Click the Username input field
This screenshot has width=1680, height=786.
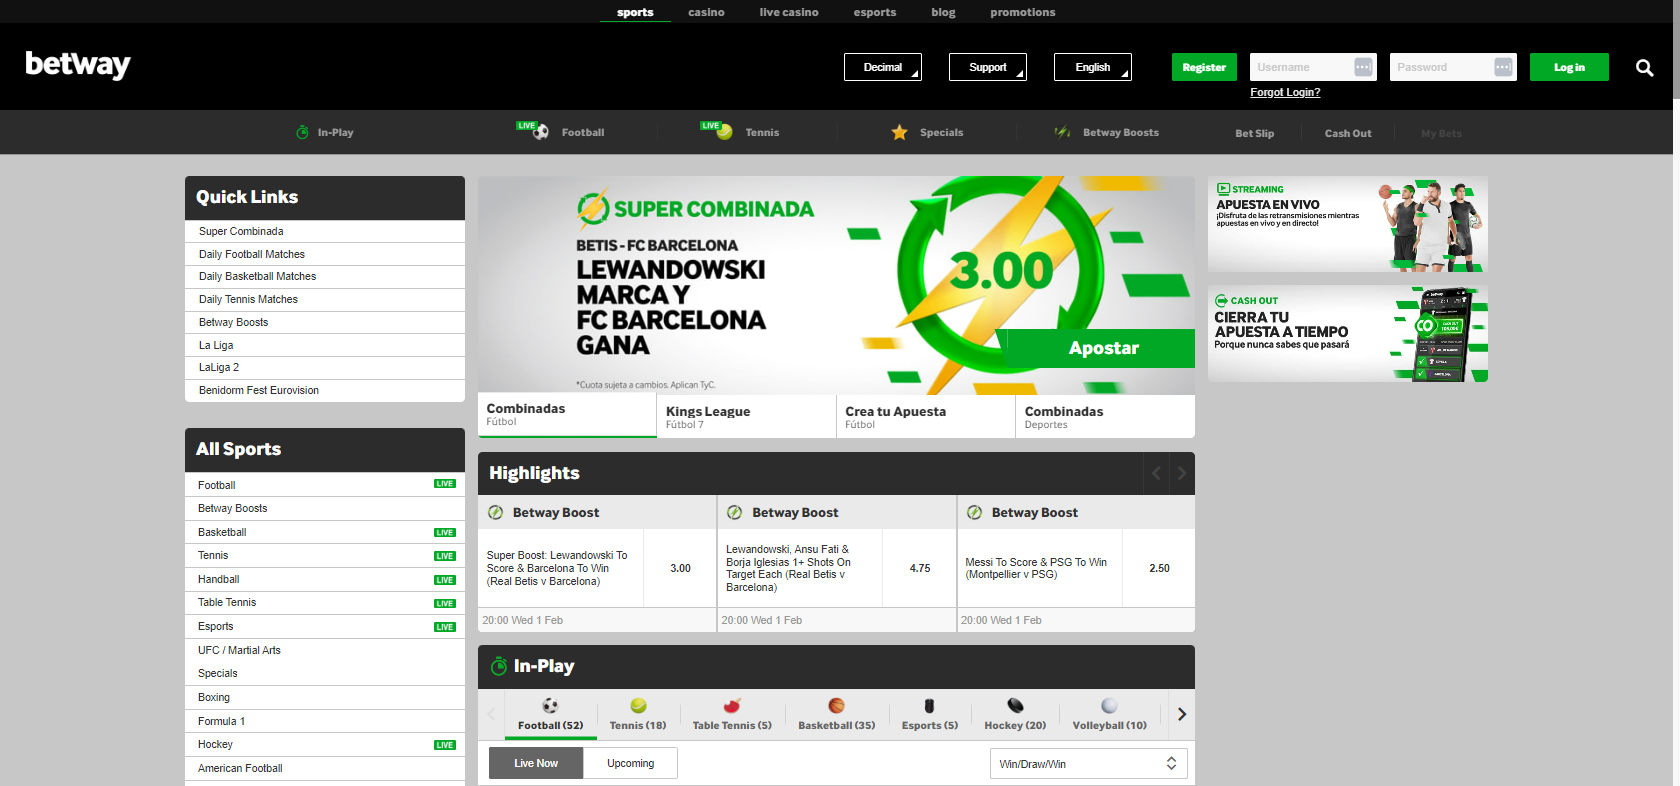(x=1313, y=67)
